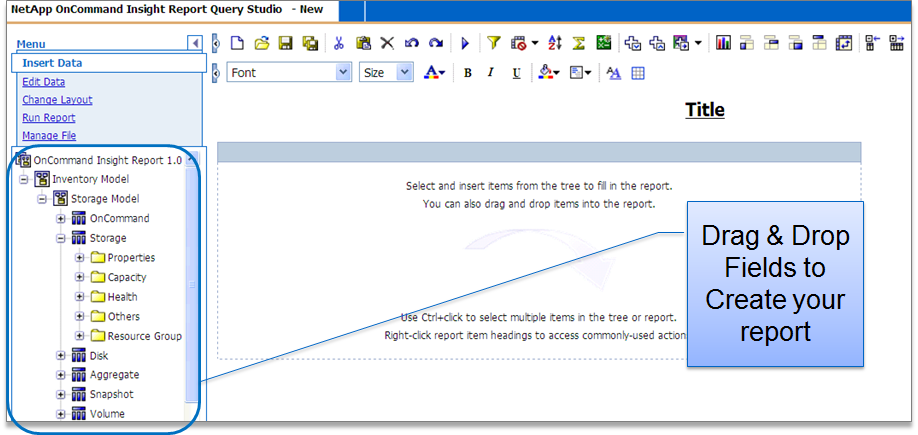Toggle Underline formatting
918x435 pixels.
pos(516,73)
